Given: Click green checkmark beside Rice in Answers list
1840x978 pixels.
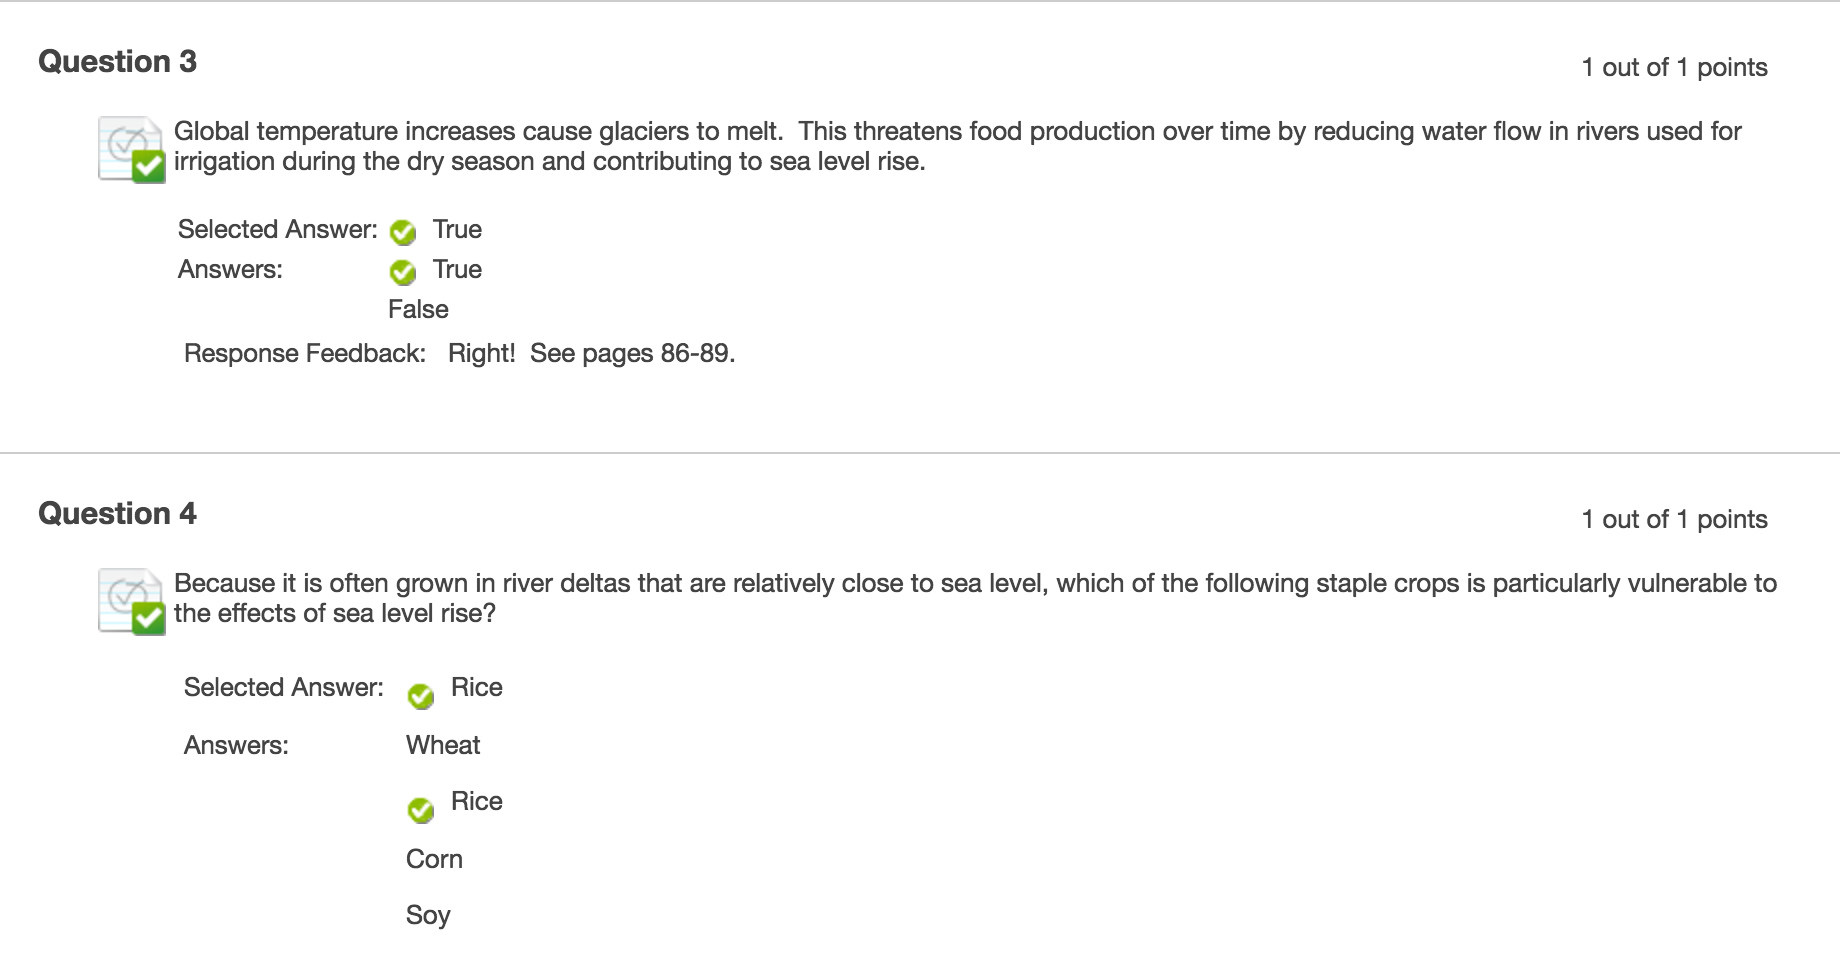Looking at the screenshot, I should click(421, 810).
